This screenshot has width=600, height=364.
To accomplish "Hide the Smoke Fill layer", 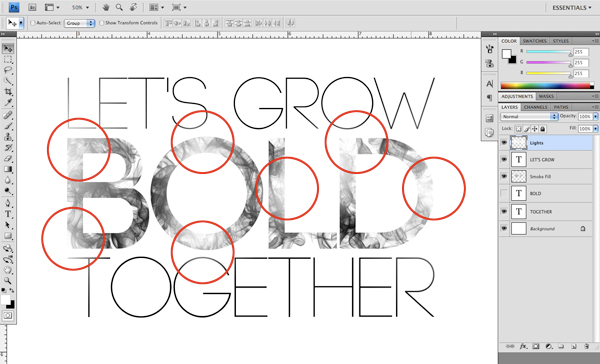I will pyautogui.click(x=504, y=176).
